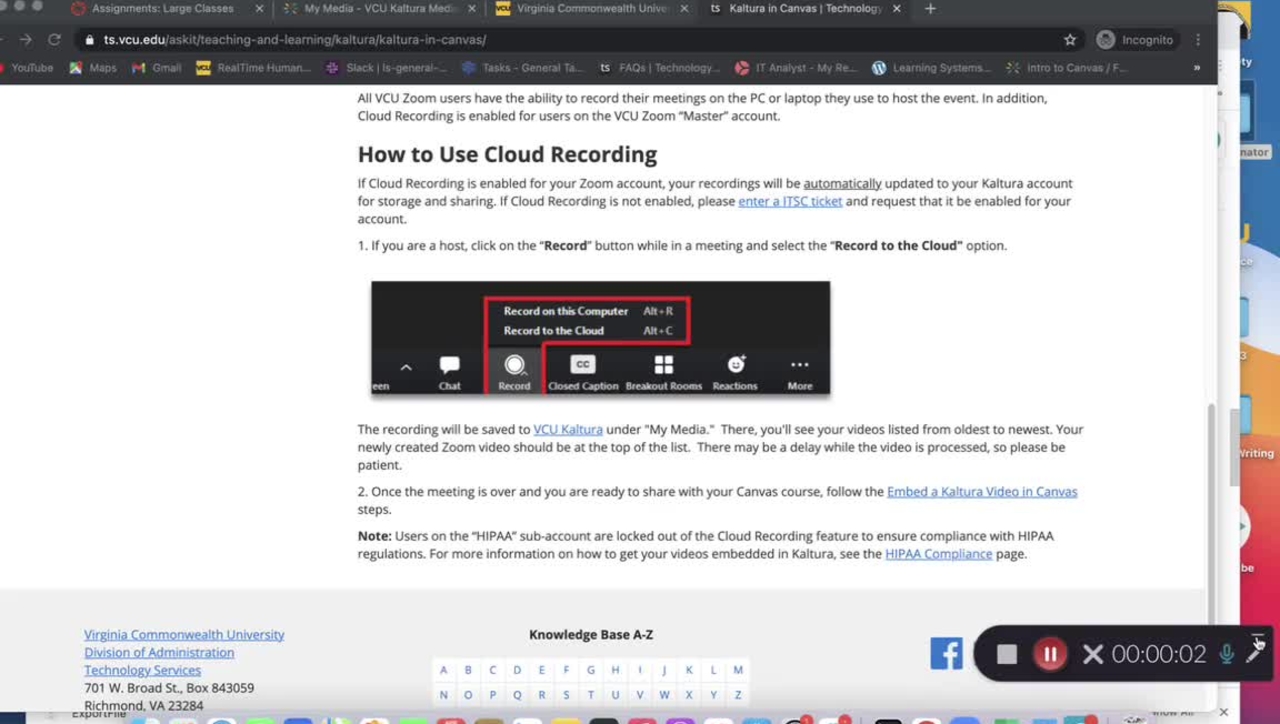Open the VCU Kaltura link

[568, 429]
